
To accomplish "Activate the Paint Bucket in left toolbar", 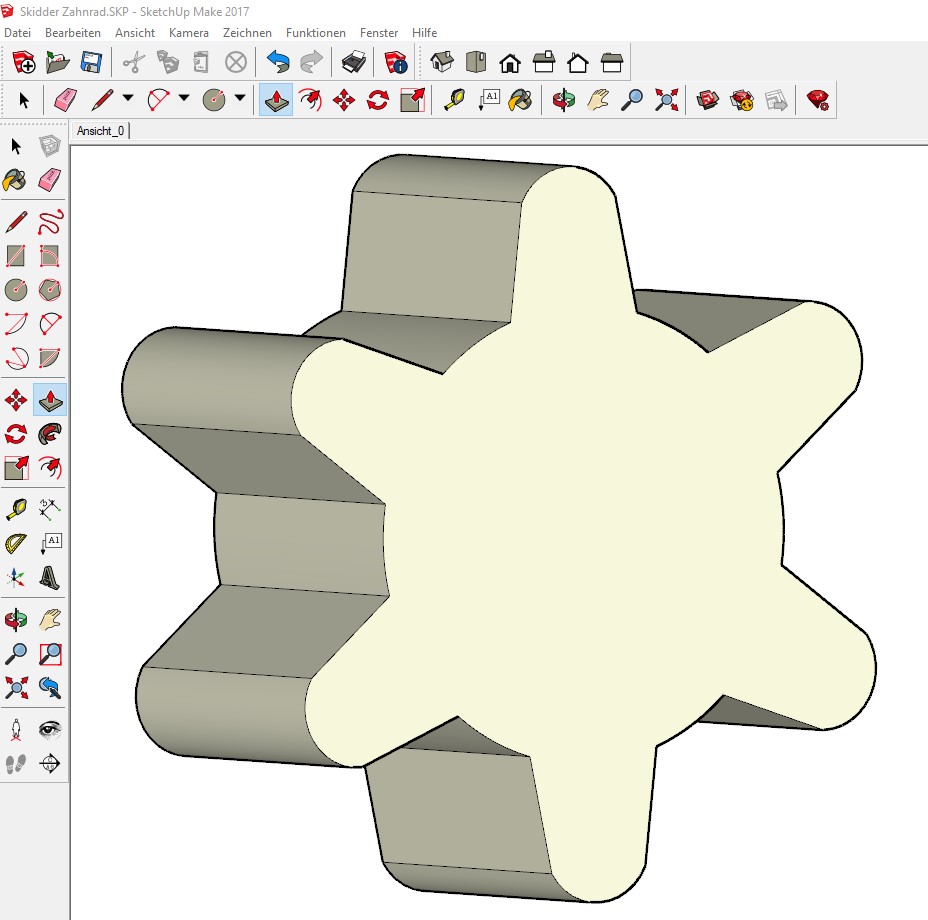I will tap(16, 180).
